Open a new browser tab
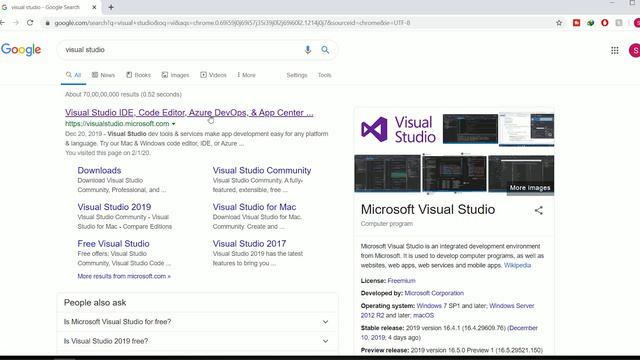This screenshot has width=640, height=360. (111, 7)
